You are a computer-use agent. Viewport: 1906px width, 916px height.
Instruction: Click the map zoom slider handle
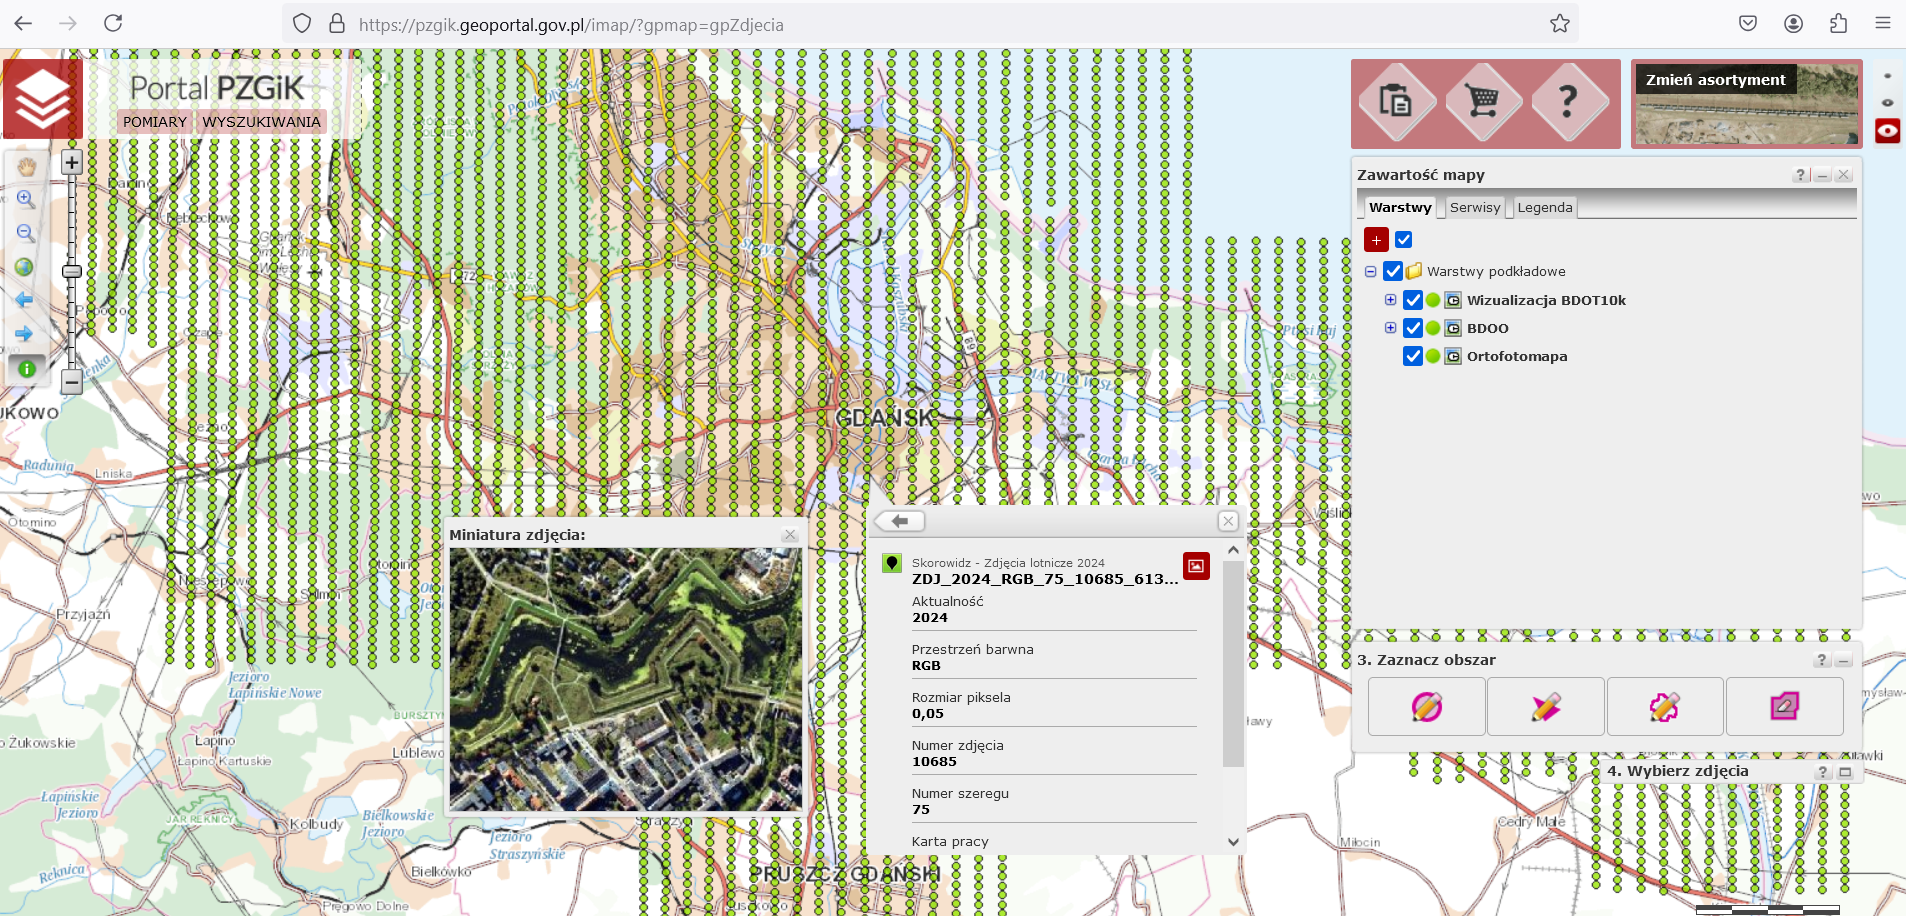pos(72,271)
